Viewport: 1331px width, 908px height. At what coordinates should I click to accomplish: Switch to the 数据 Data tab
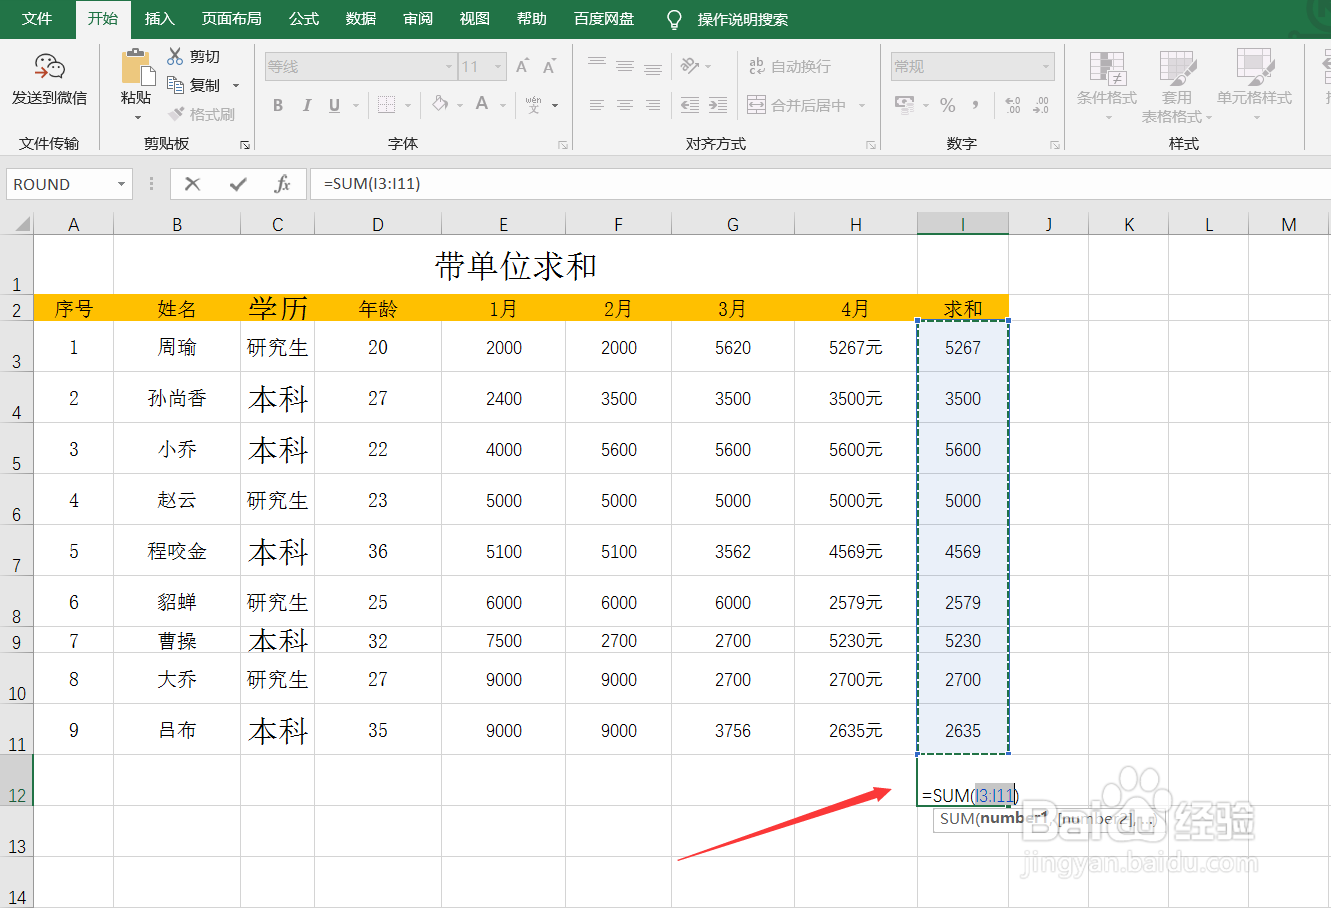361,19
